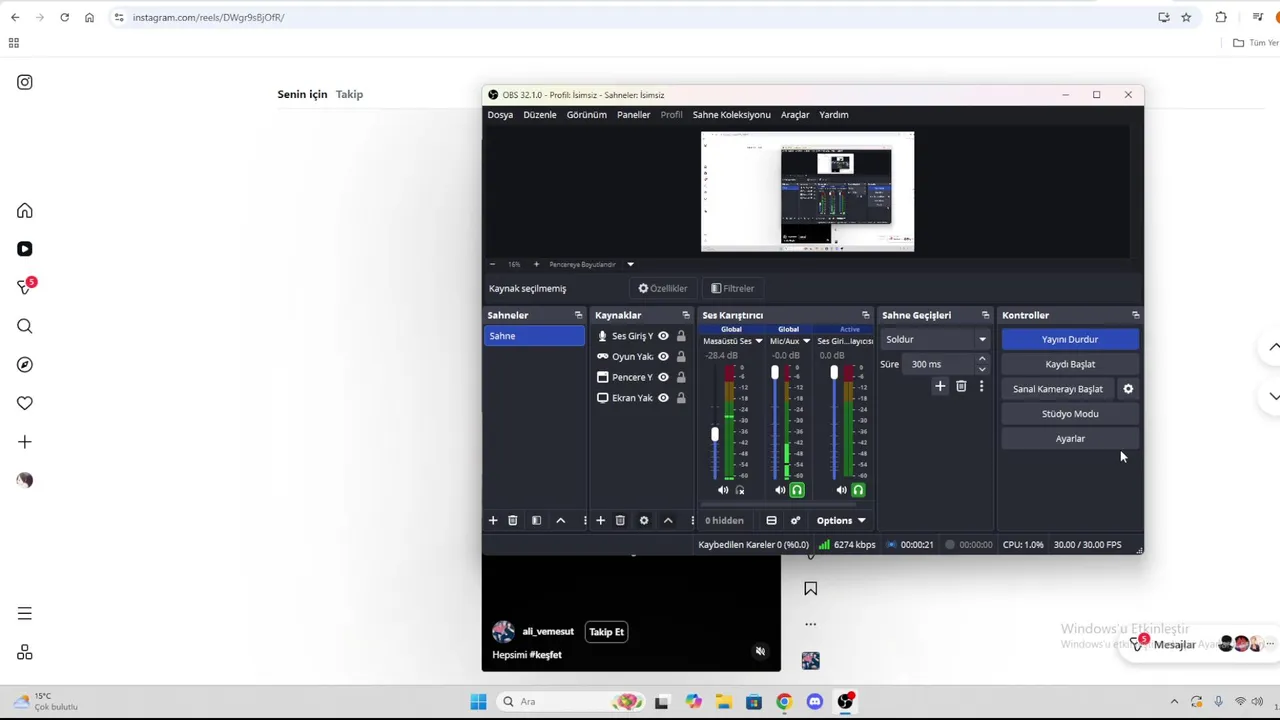Delete selected scene with trash icon in Sahneler

(x=513, y=520)
